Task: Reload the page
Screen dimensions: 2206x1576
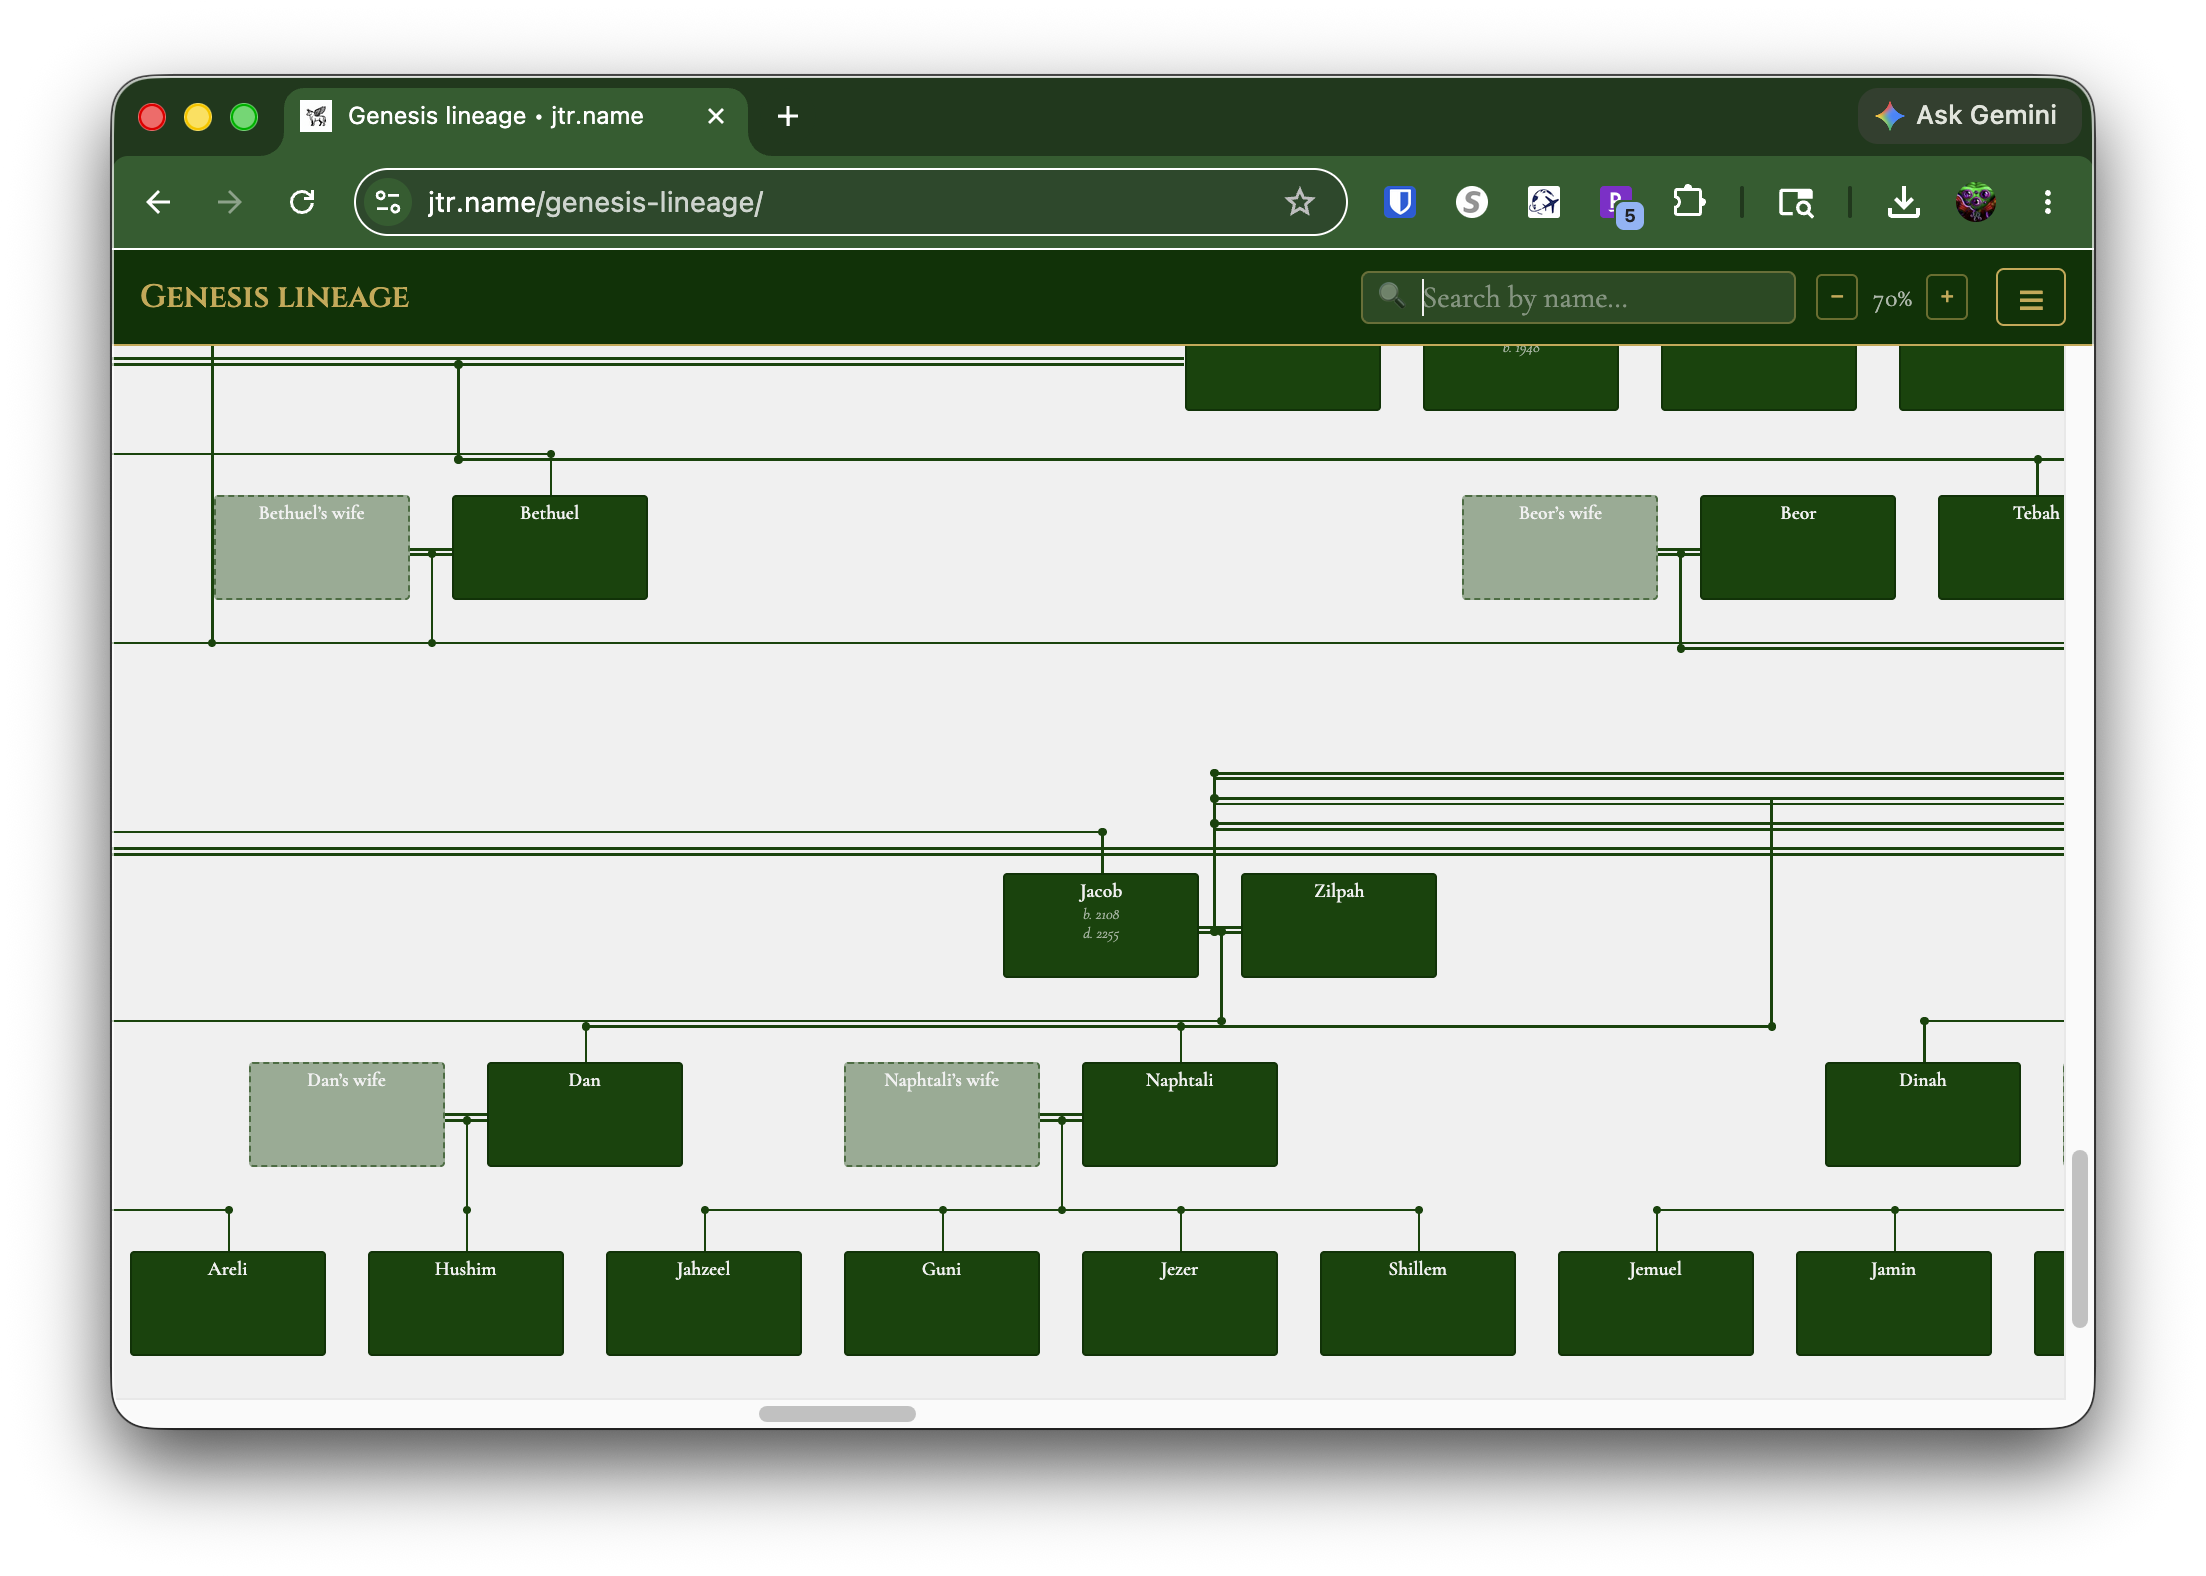Action: pyautogui.click(x=302, y=203)
